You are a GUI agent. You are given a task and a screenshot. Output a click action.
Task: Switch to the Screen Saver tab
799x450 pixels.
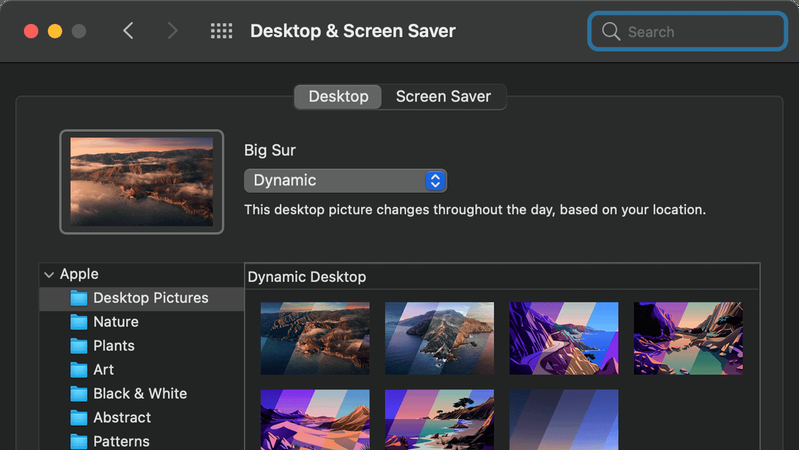point(443,97)
